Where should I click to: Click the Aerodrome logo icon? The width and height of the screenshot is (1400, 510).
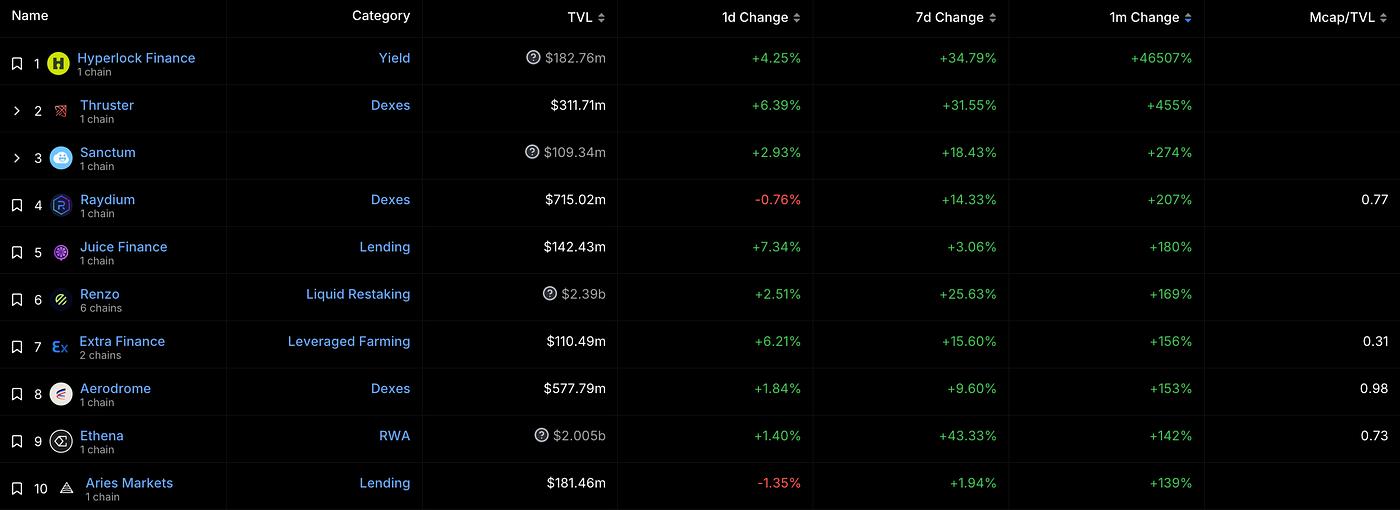61,394
